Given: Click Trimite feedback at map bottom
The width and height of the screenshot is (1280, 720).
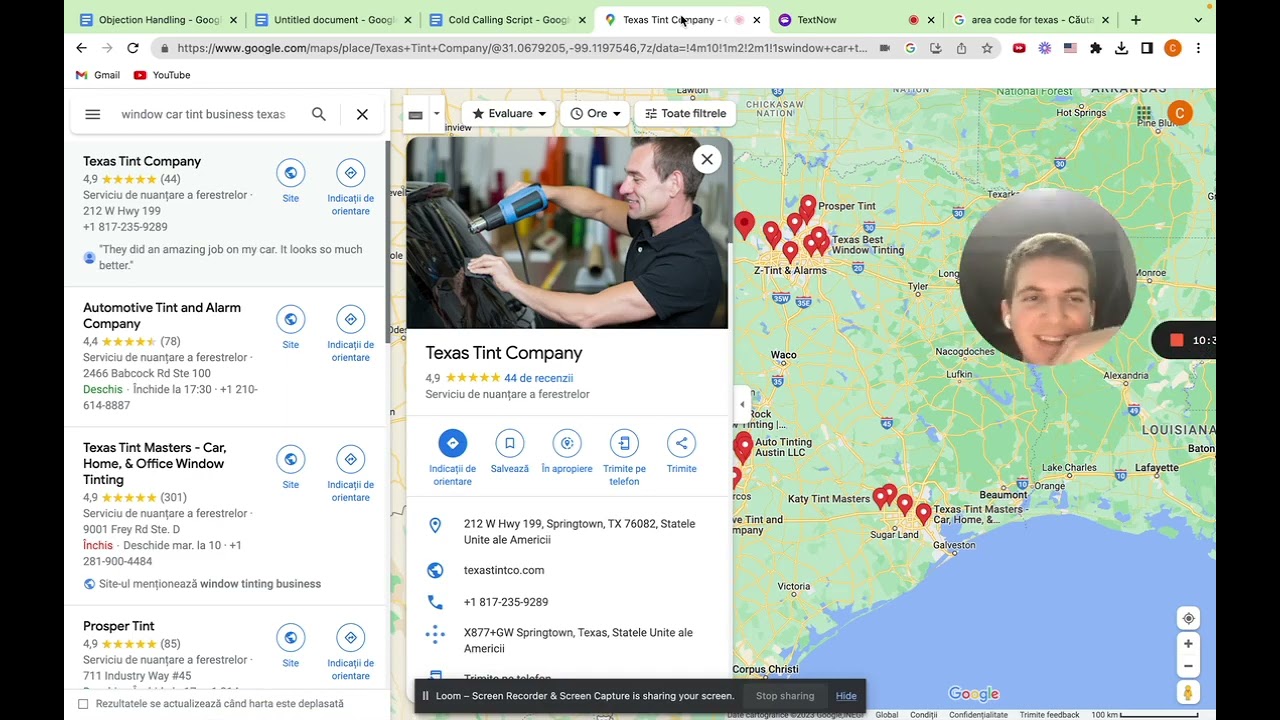Looking at the screenshot, I should [1049, 715].
